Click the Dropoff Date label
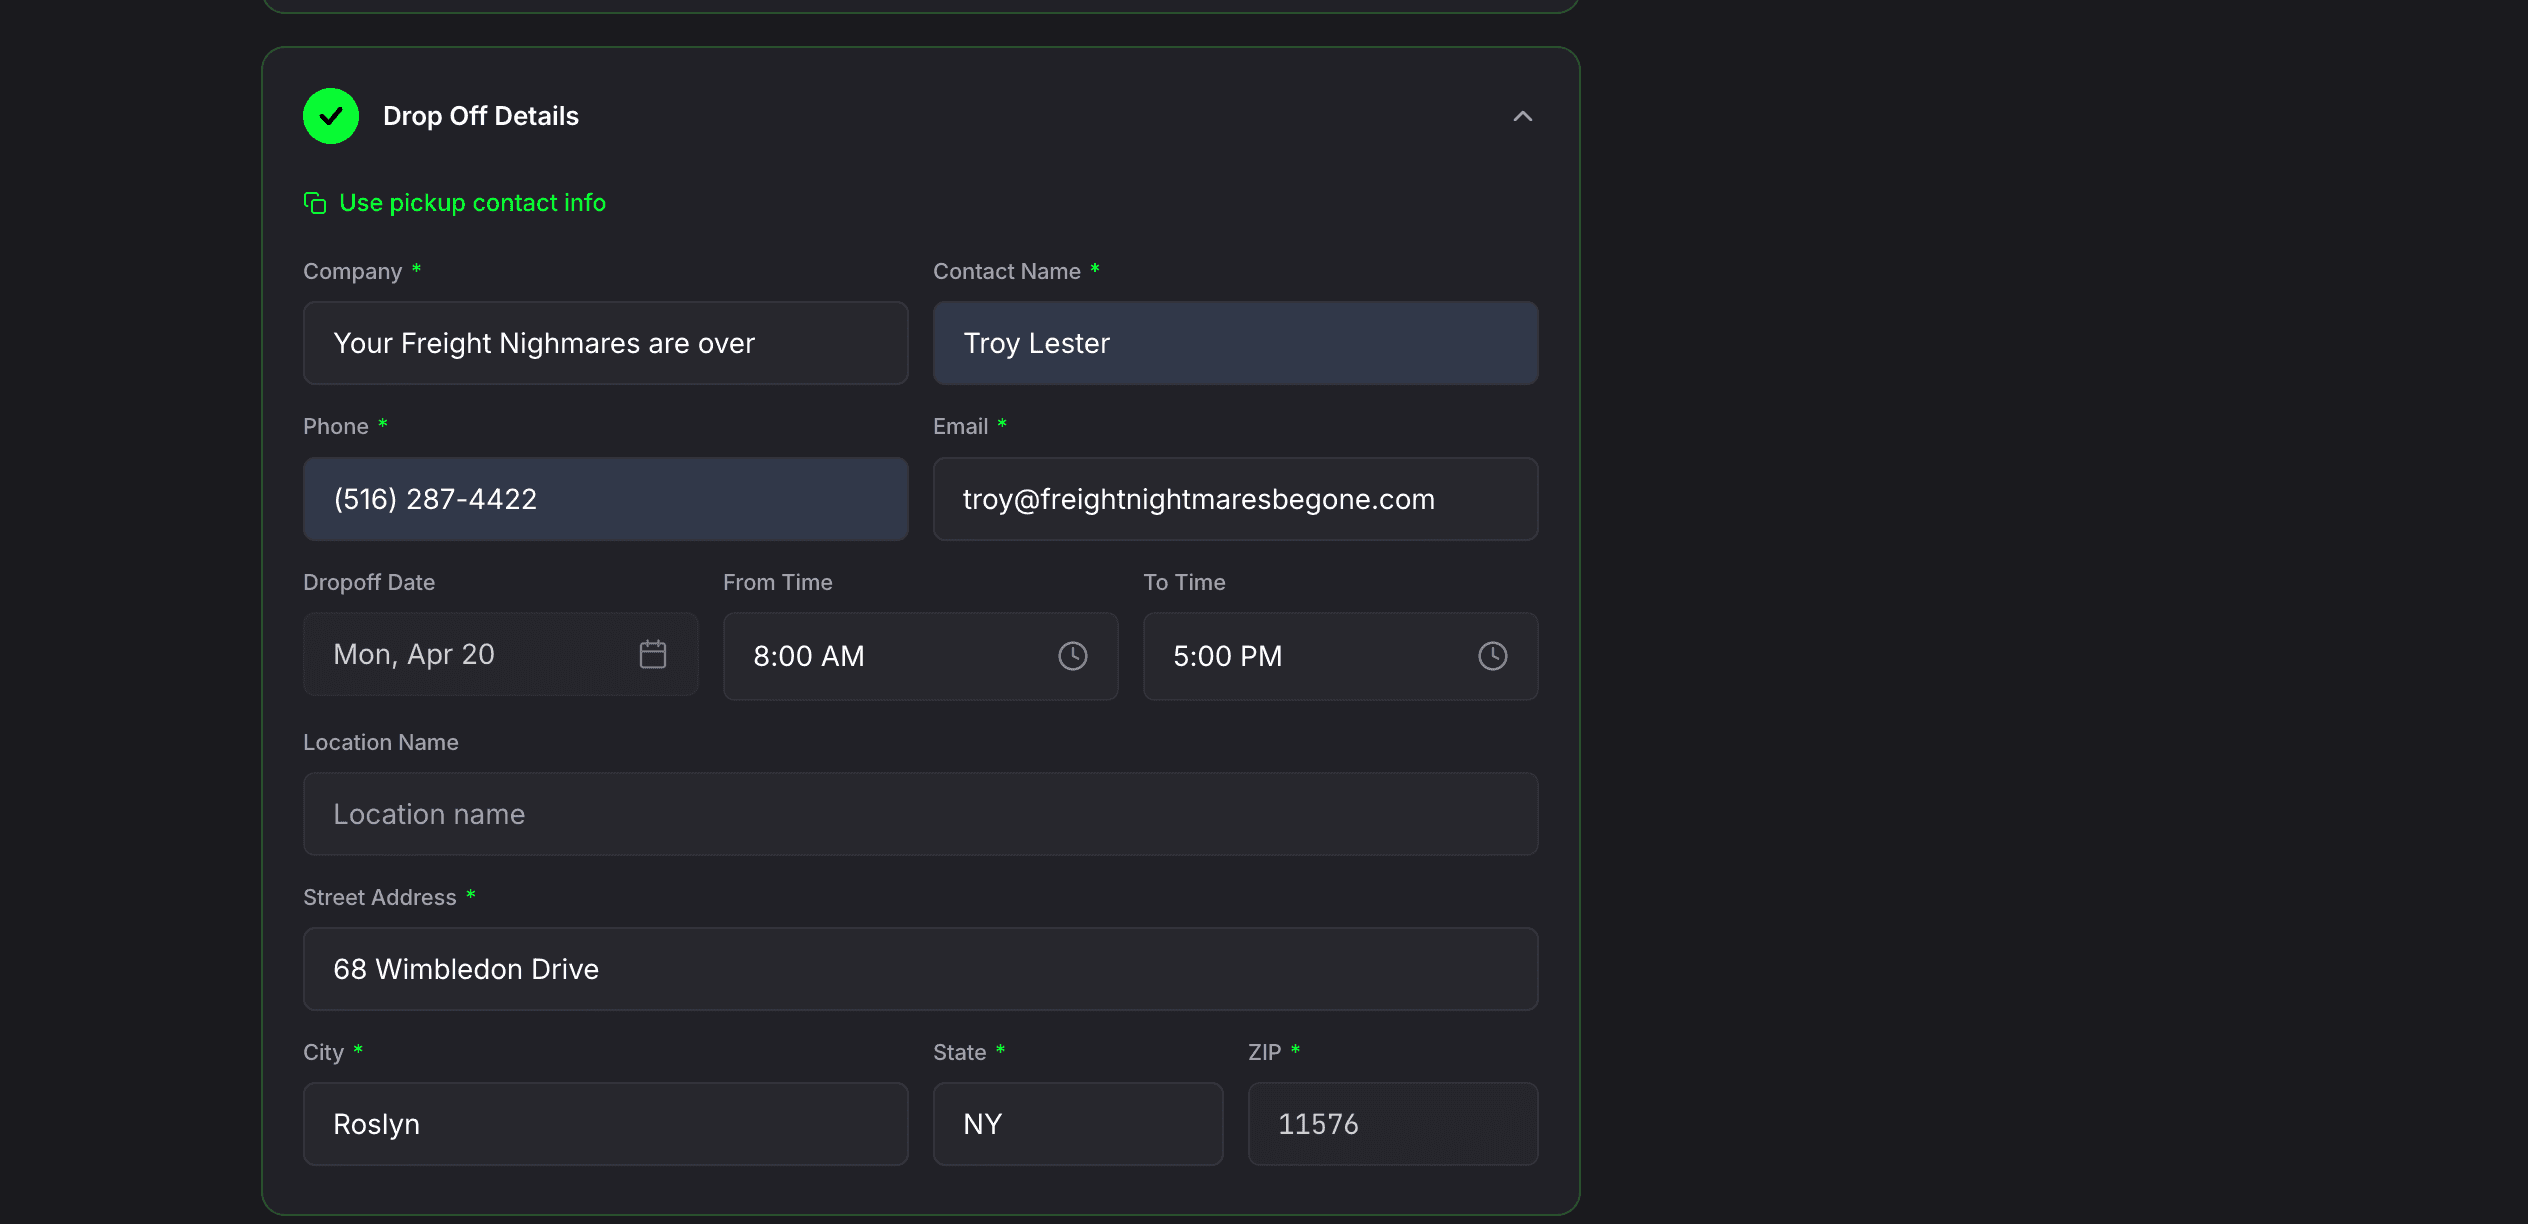The width and height of the screenshot is (2528, 1224). coord(369,582)
